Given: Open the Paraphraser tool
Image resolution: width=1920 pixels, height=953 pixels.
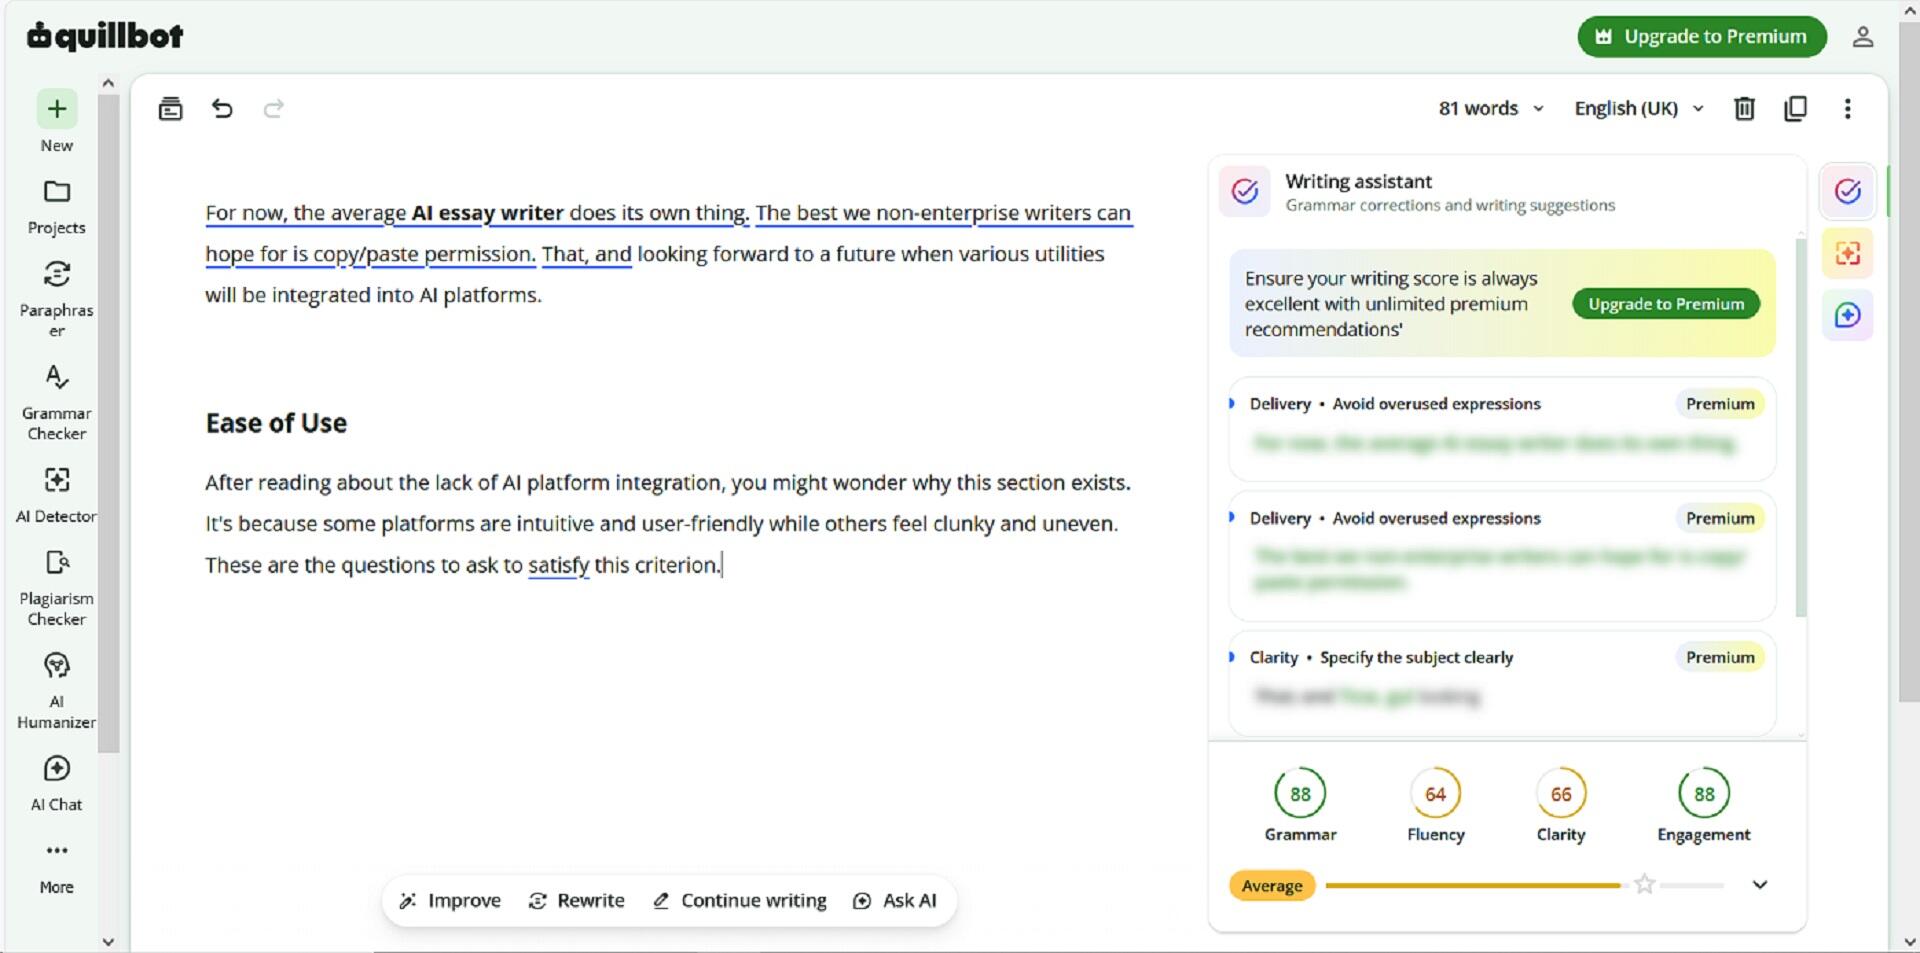Looking at the screenshot, I should coord(57,298).
